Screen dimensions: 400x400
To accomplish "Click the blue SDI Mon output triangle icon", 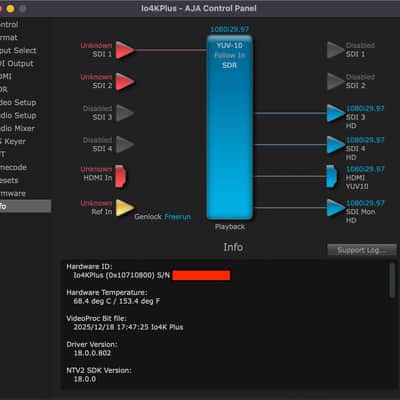I will 336,208.
